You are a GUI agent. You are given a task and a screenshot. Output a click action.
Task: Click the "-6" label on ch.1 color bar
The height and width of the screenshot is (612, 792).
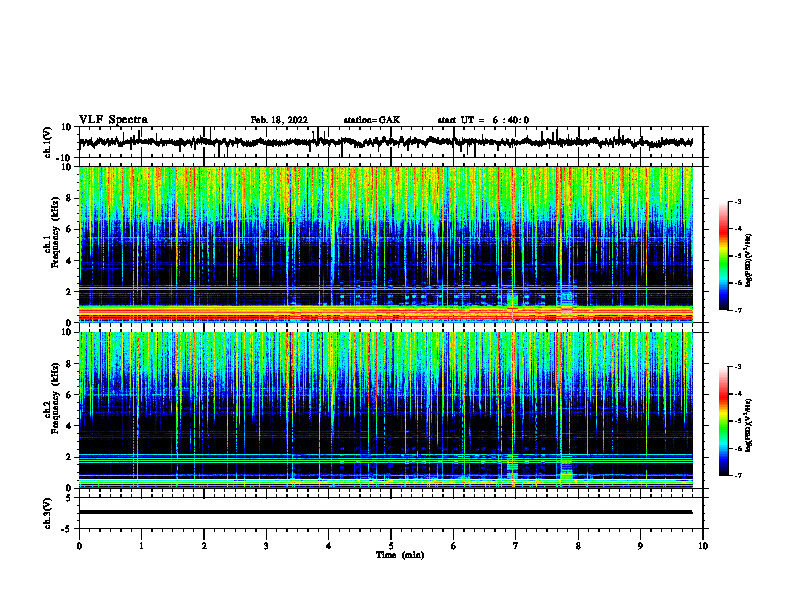pos(737,283)
